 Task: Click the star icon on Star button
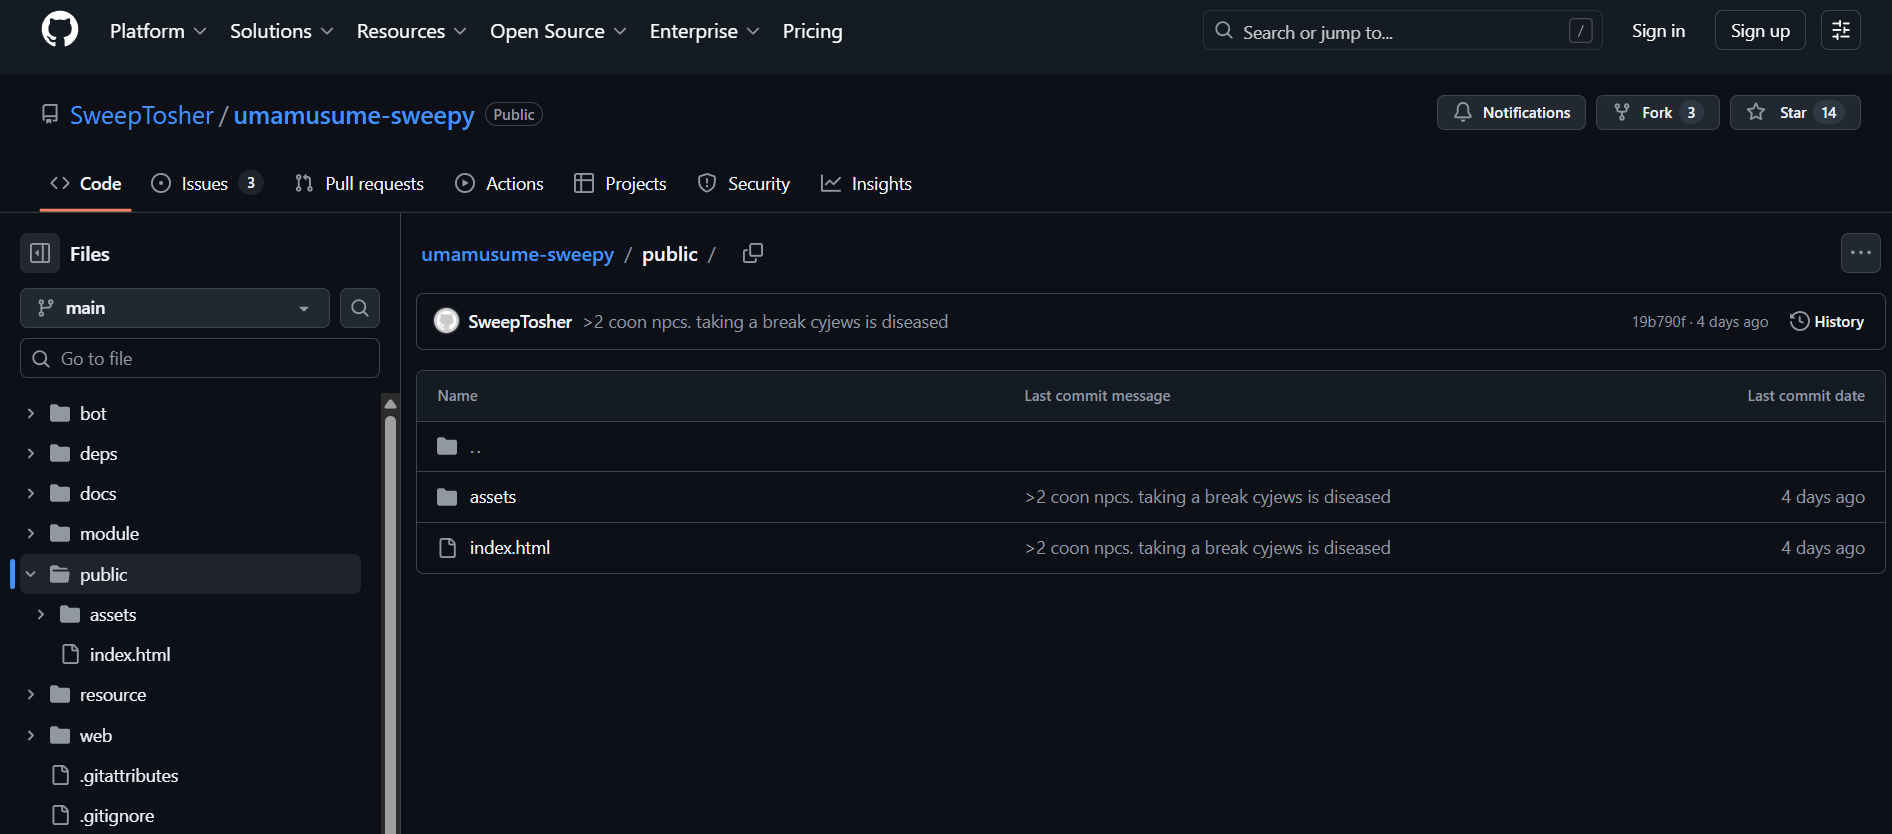pos(1756,112)
